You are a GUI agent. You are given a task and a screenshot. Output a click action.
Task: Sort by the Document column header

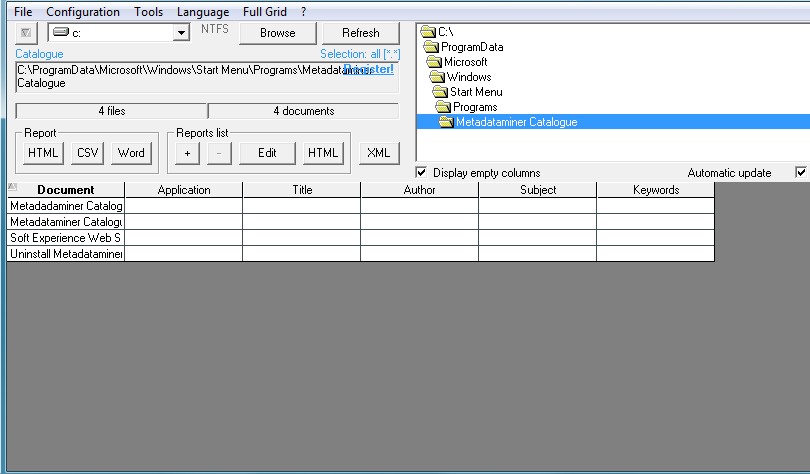pos(66,189)
